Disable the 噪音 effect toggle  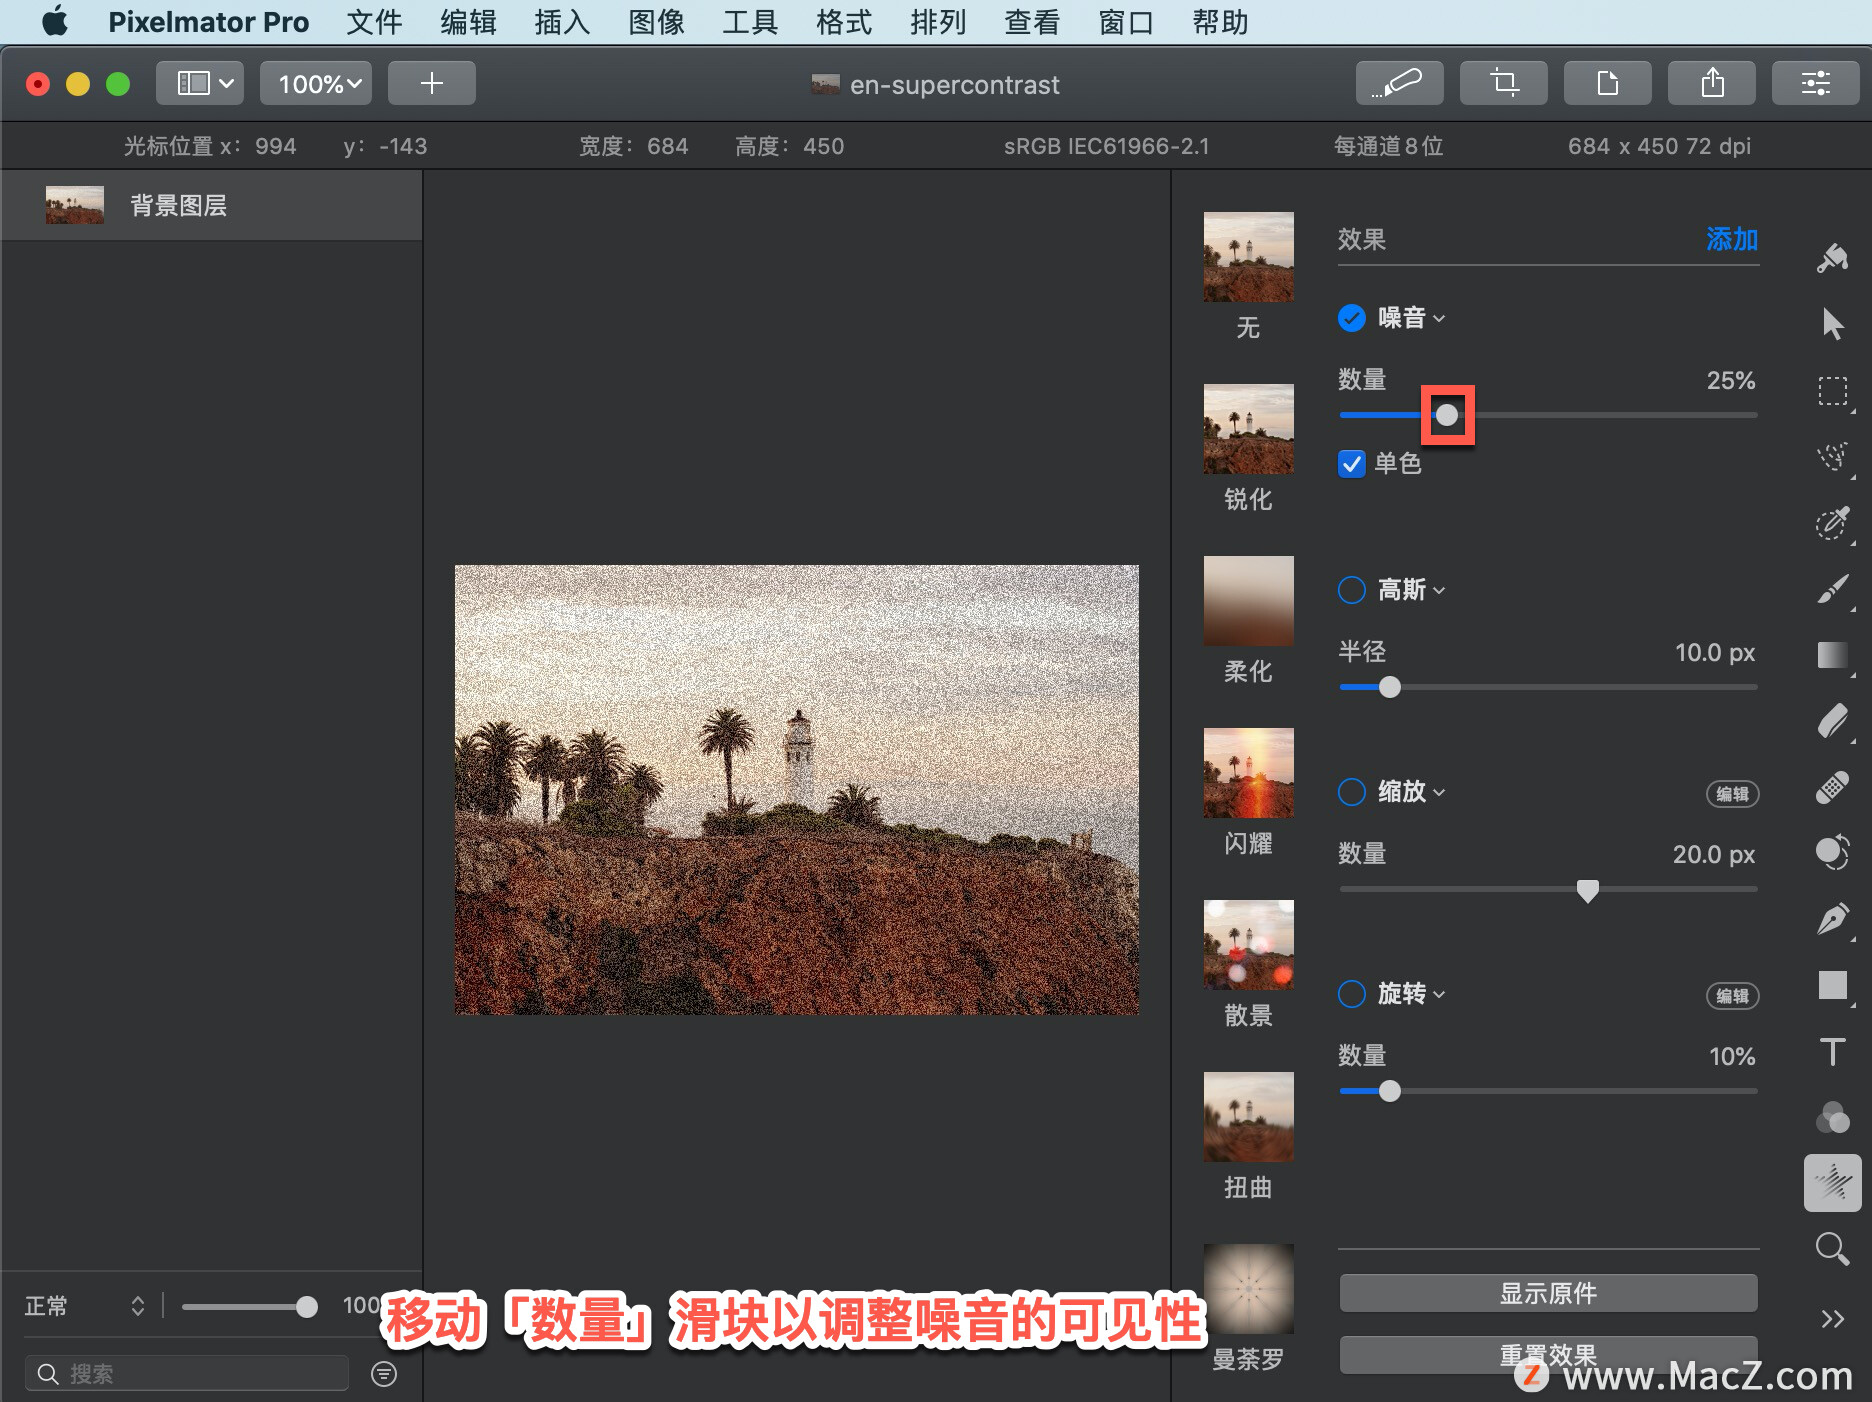pyautogui.click(x=1351, y=318)
